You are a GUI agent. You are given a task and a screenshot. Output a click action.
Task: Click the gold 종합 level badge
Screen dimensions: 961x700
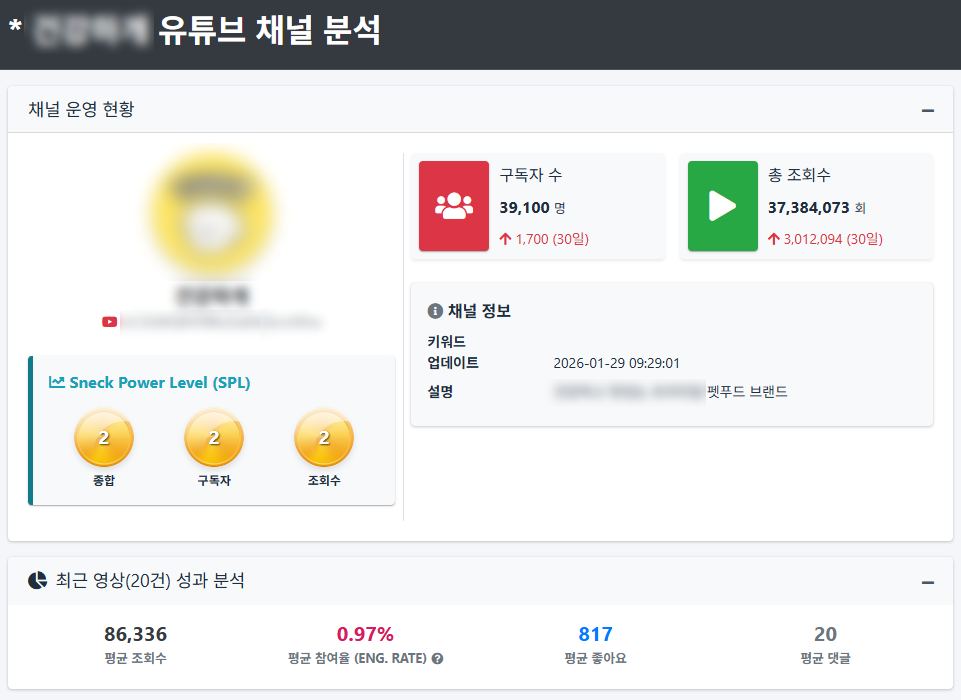pyautogui.click(x=104, y=438)
